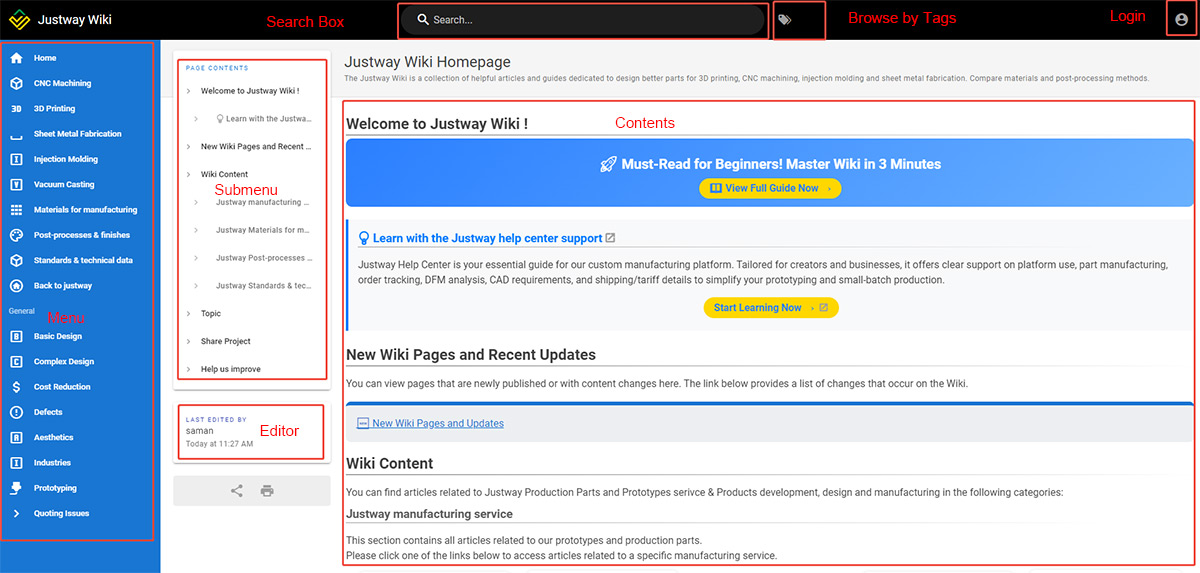
Task: Expand 'Justway Materials for m...' sub-item chevron
Action: click(x=197, y=230)
